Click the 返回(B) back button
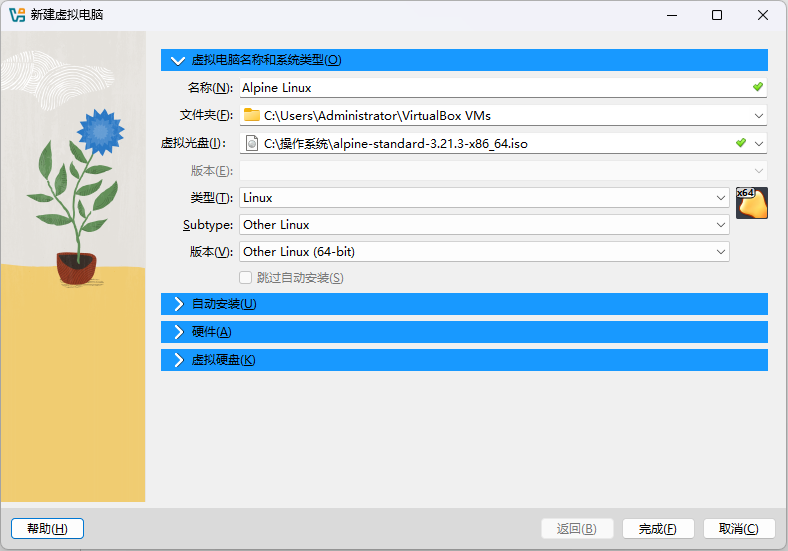Screen dimensions: 788x551 pyautogui.click(x=577, y=529)
